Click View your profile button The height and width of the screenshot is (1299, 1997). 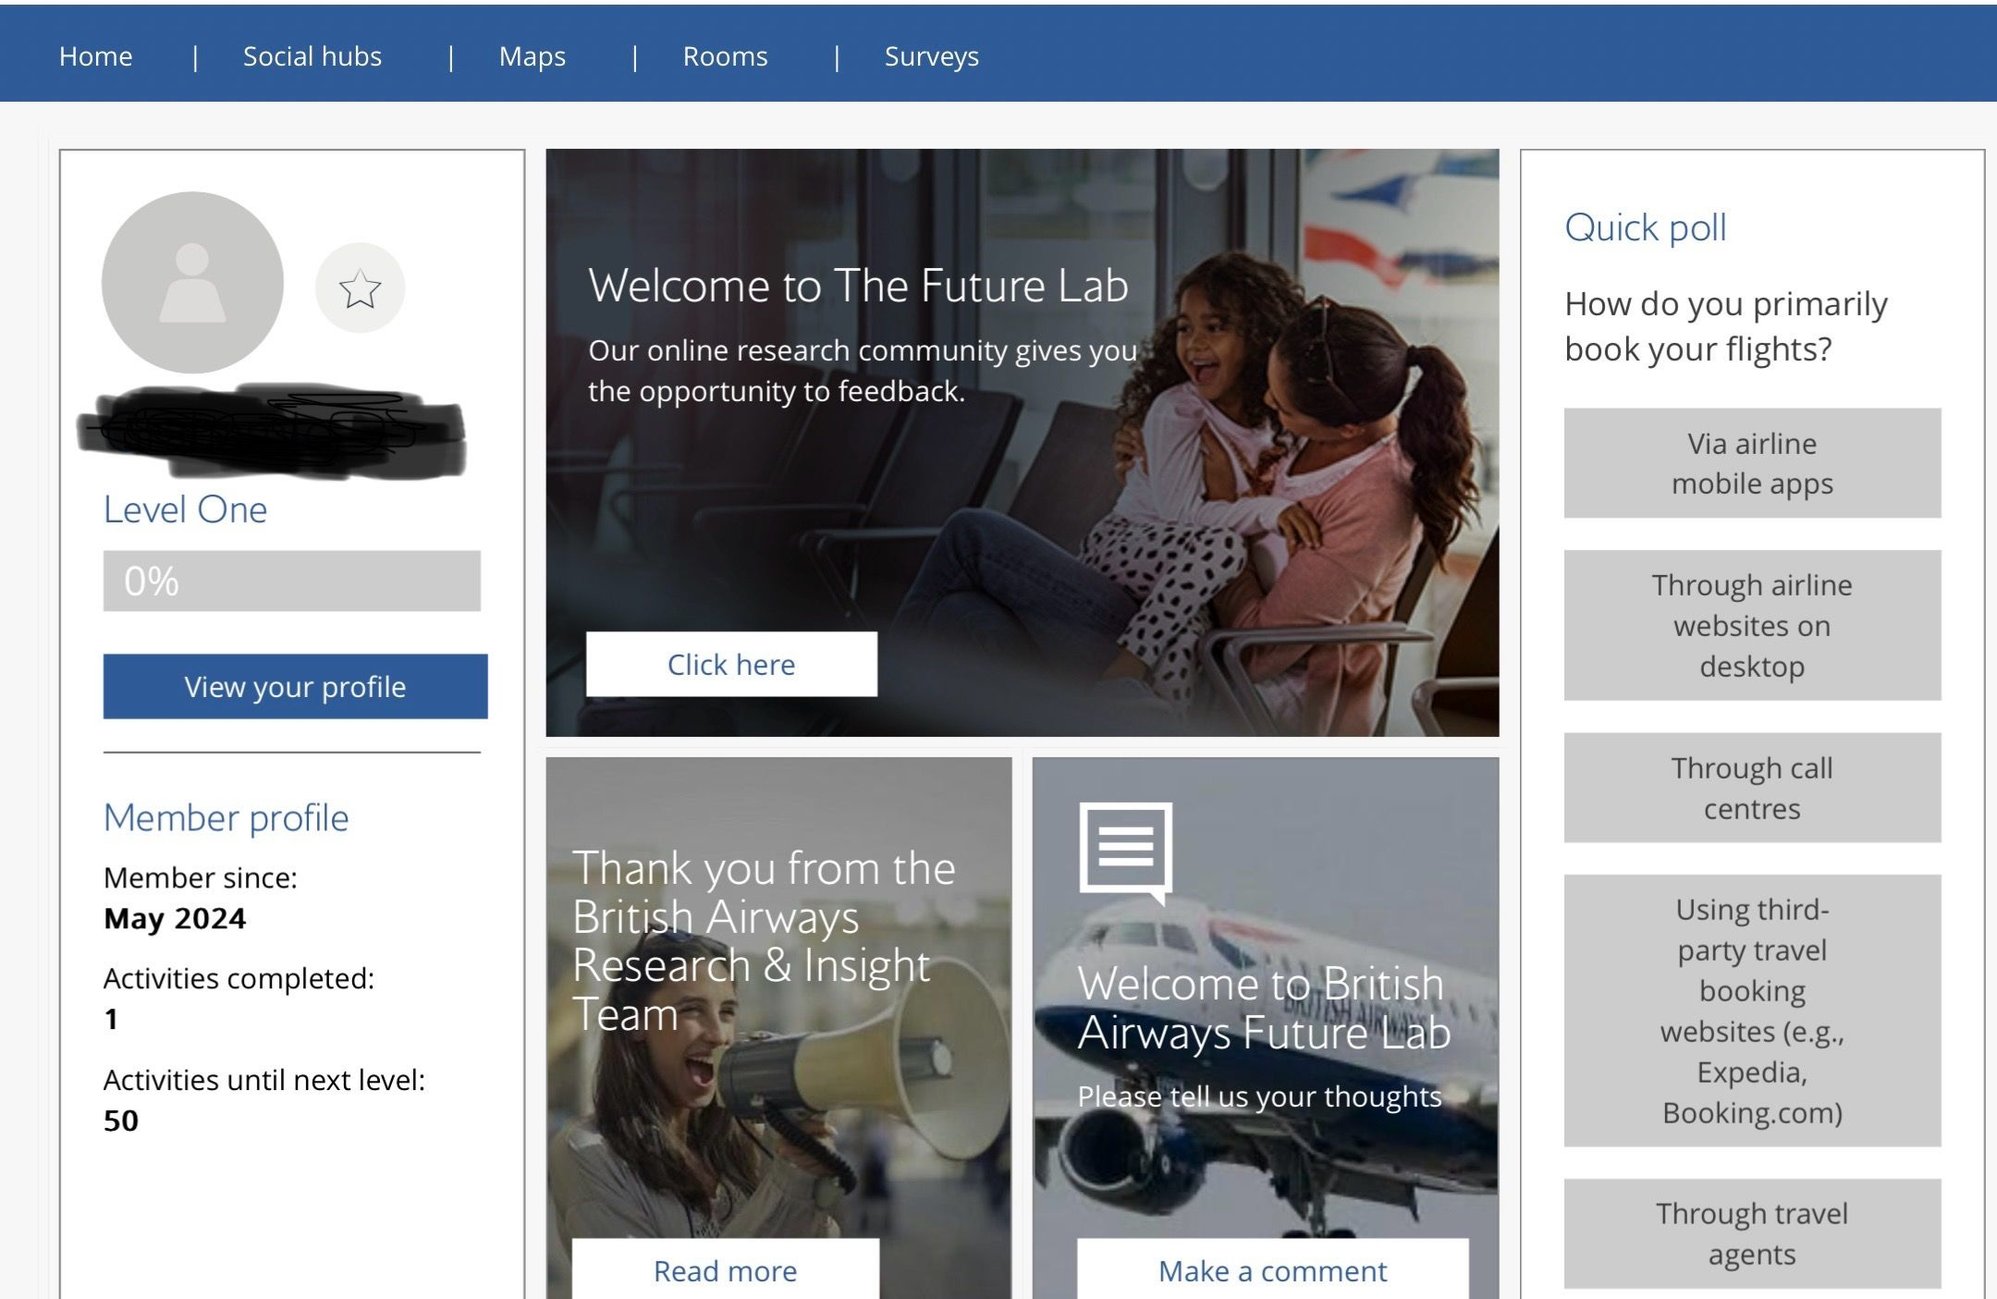[293, 686]
